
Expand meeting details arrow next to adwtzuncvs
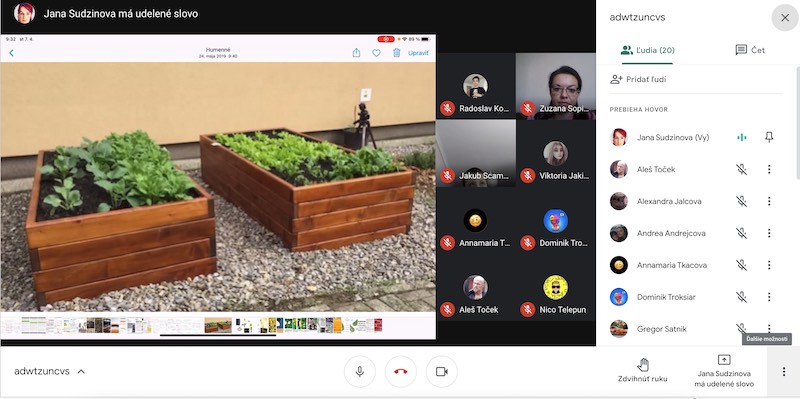pos(81,371)
